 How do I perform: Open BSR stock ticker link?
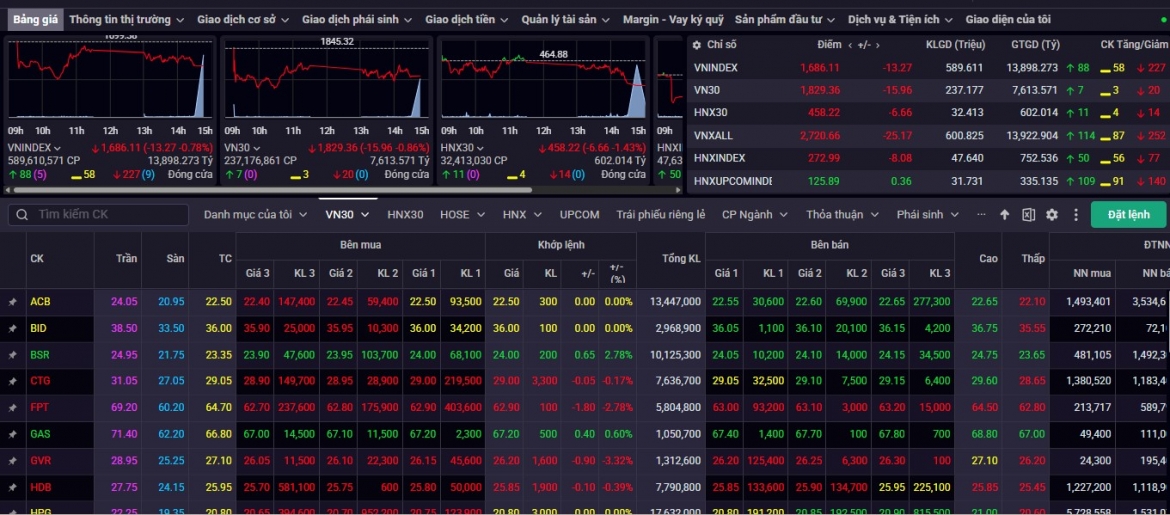point(40,355)
